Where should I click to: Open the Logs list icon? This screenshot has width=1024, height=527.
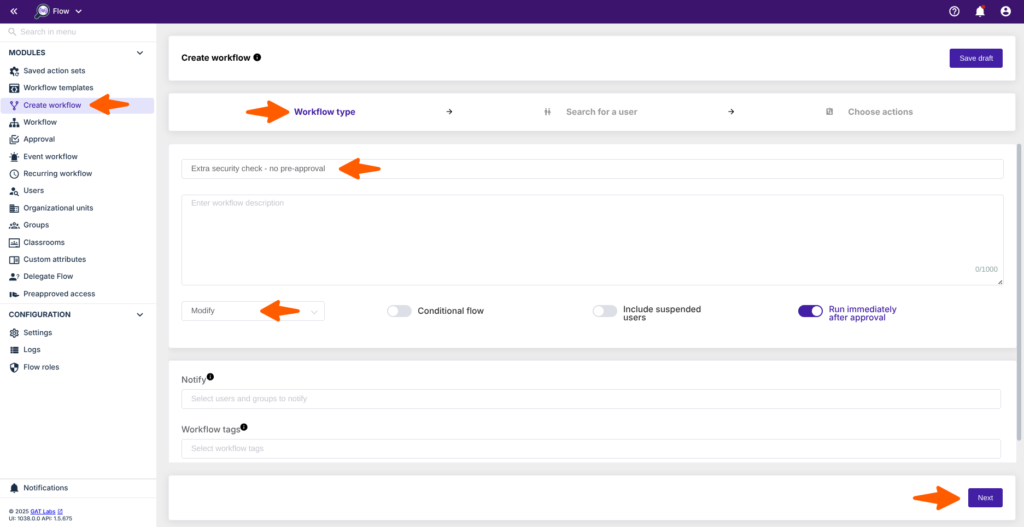pyautogui.click(x=14, y=350)
